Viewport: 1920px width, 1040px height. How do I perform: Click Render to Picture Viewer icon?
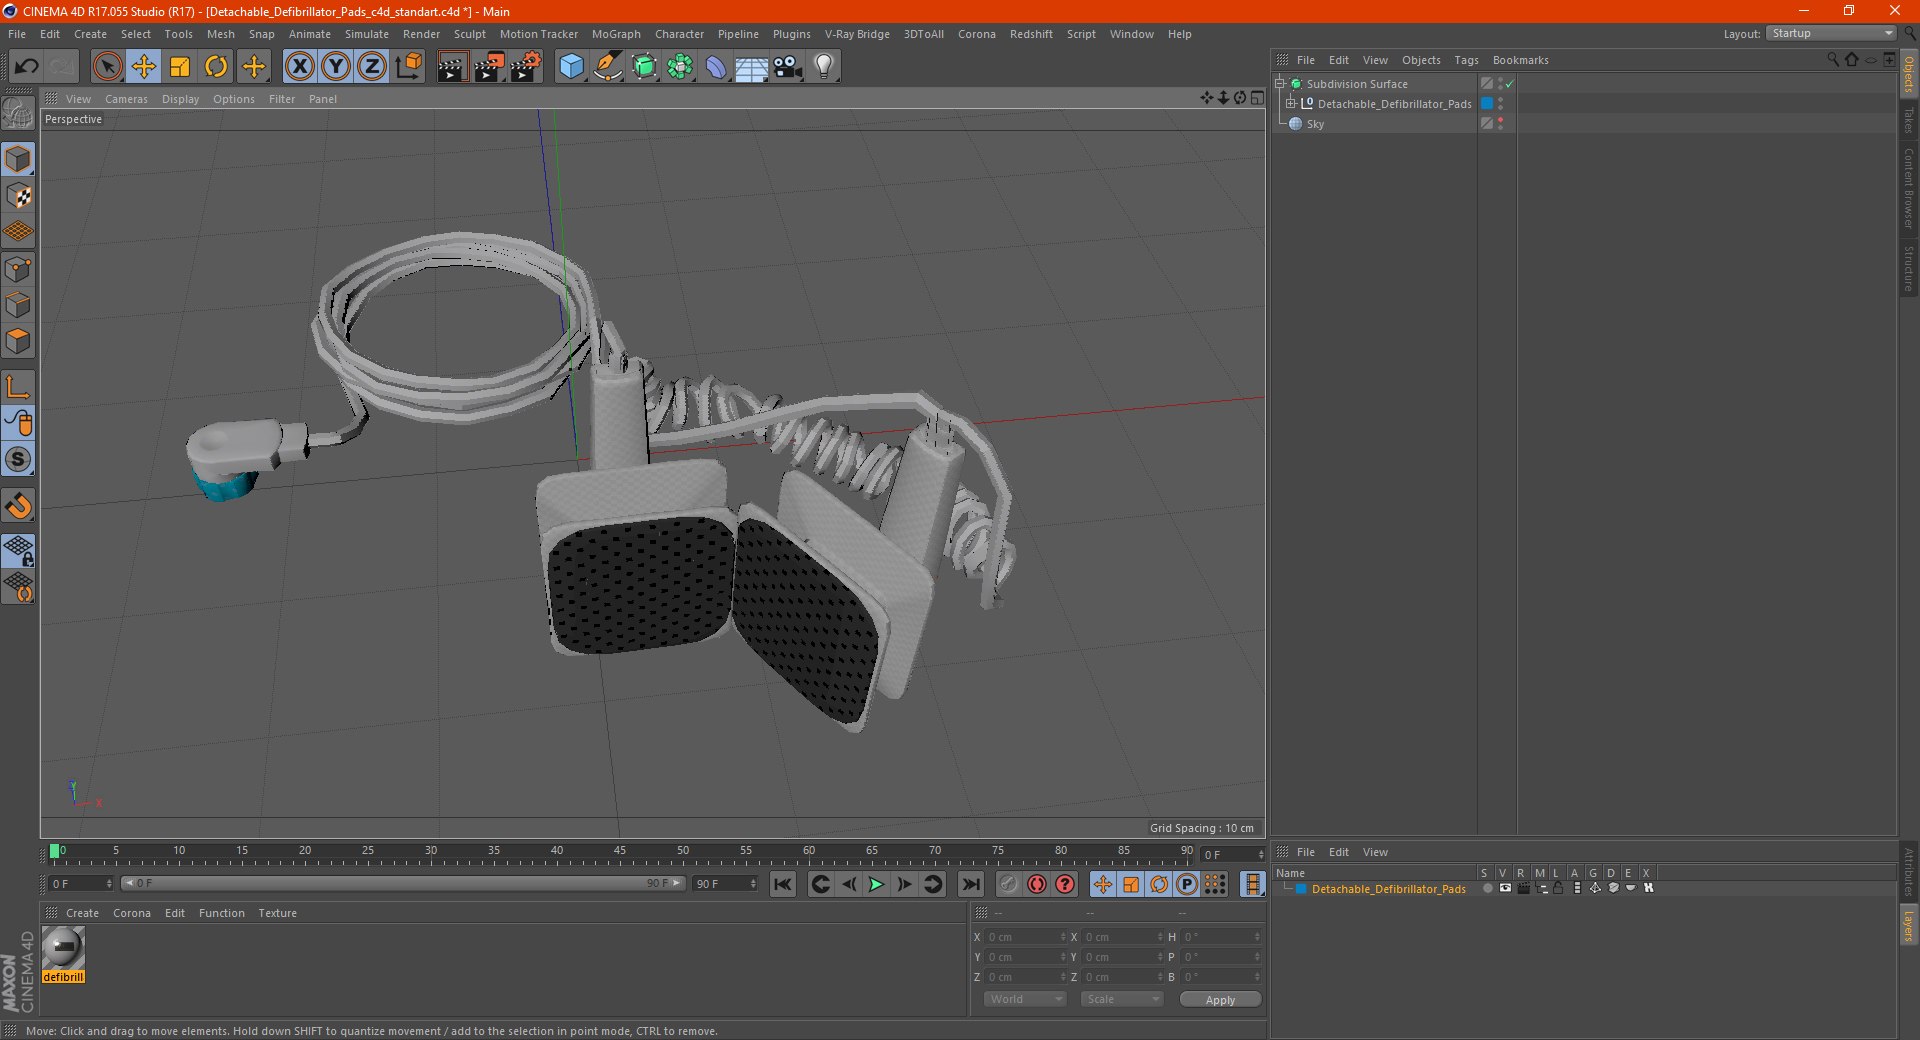click(489, 67)
